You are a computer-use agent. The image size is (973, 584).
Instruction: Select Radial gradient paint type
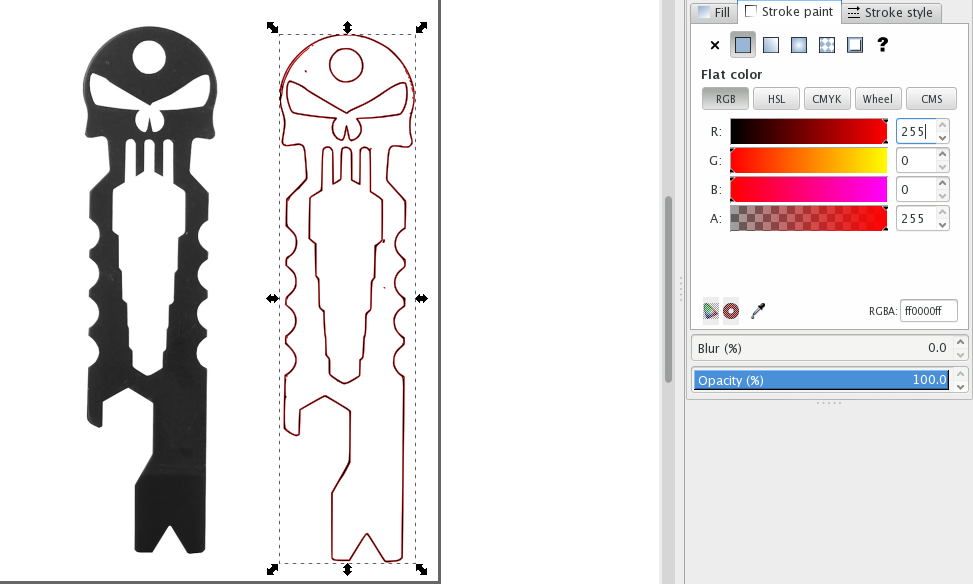coord(799,45)
